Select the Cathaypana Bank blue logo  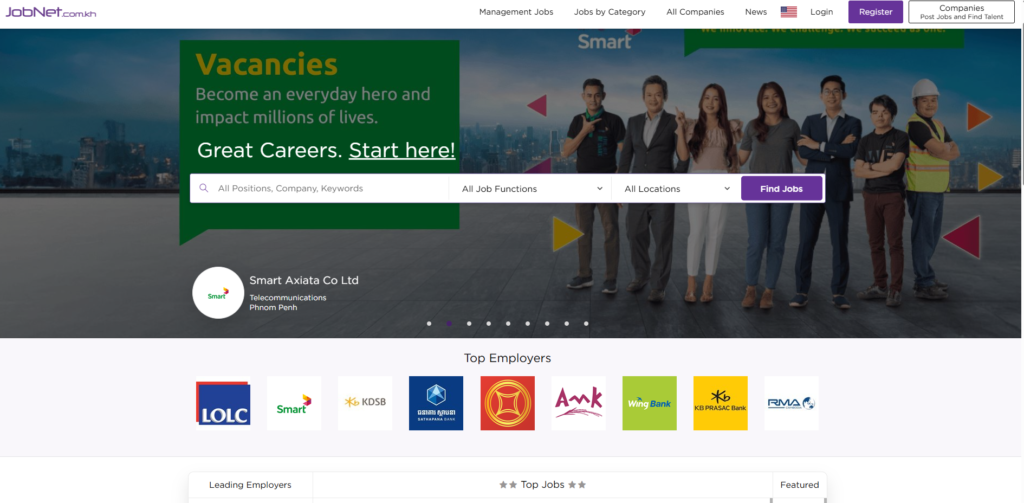(x=436, y=403)
